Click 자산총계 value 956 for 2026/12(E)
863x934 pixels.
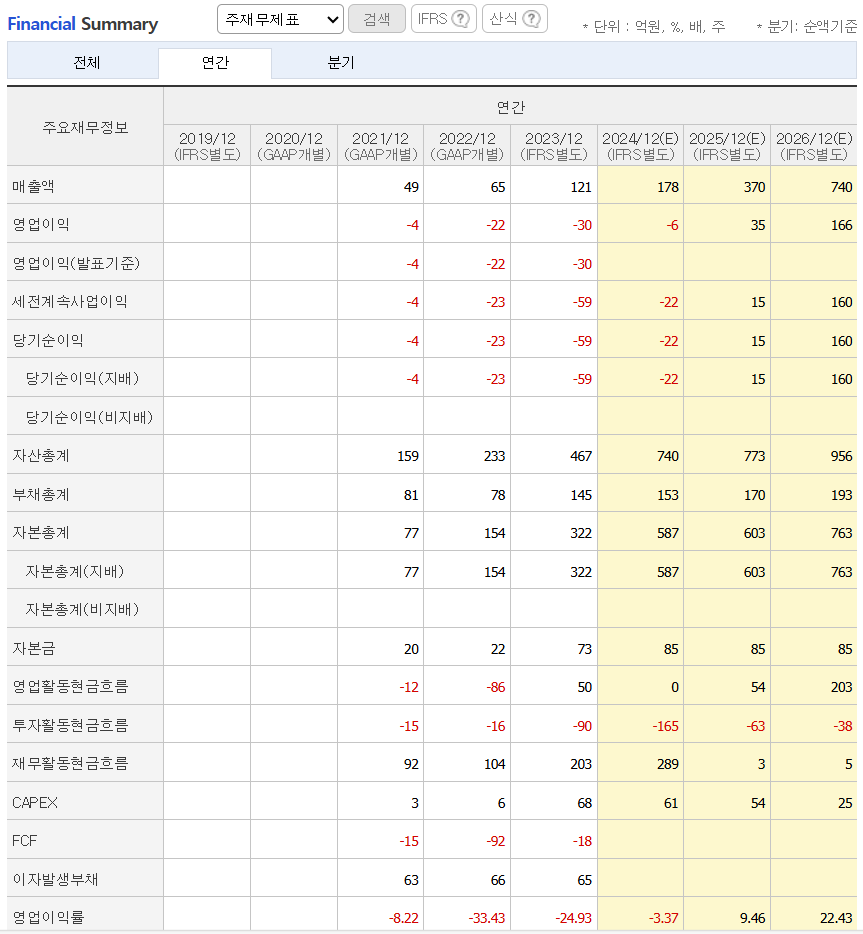(x=842, y=456)
